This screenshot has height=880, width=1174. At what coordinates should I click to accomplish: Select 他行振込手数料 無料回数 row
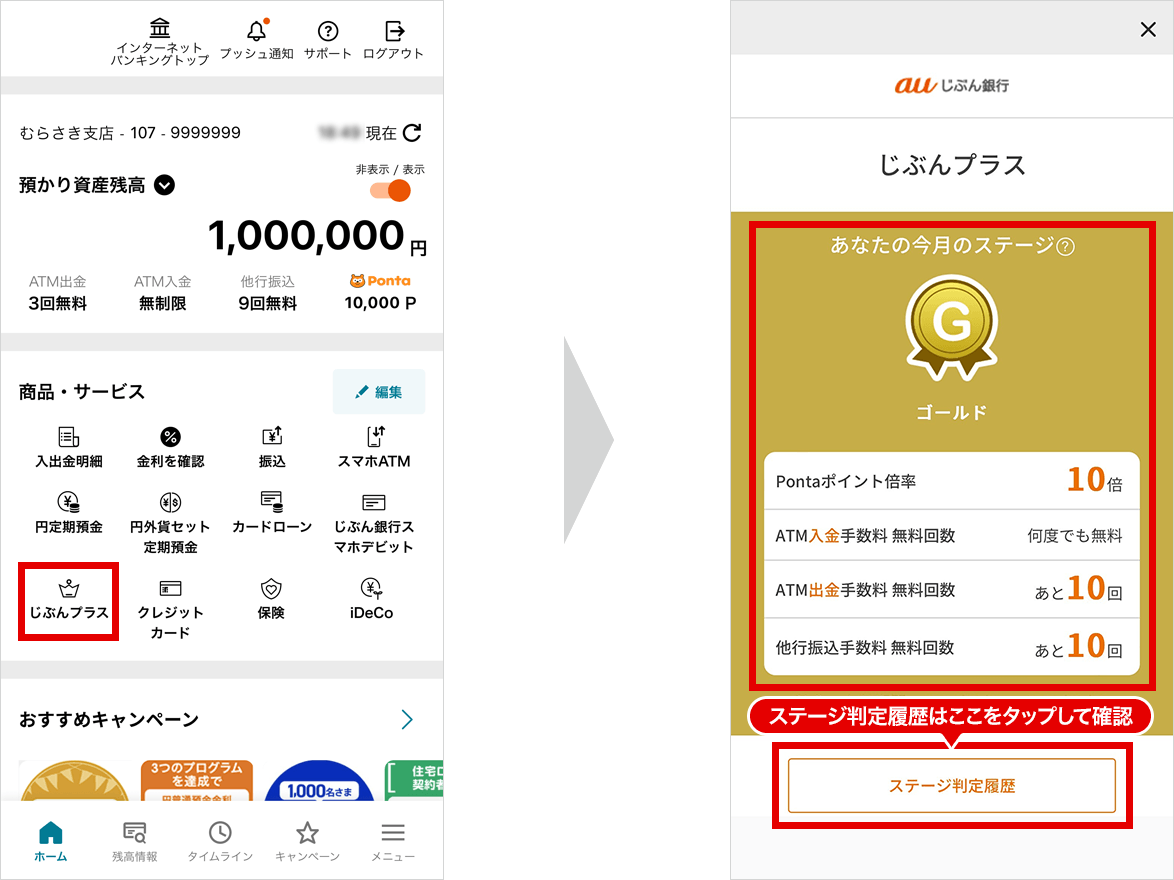tap(952, 647)
